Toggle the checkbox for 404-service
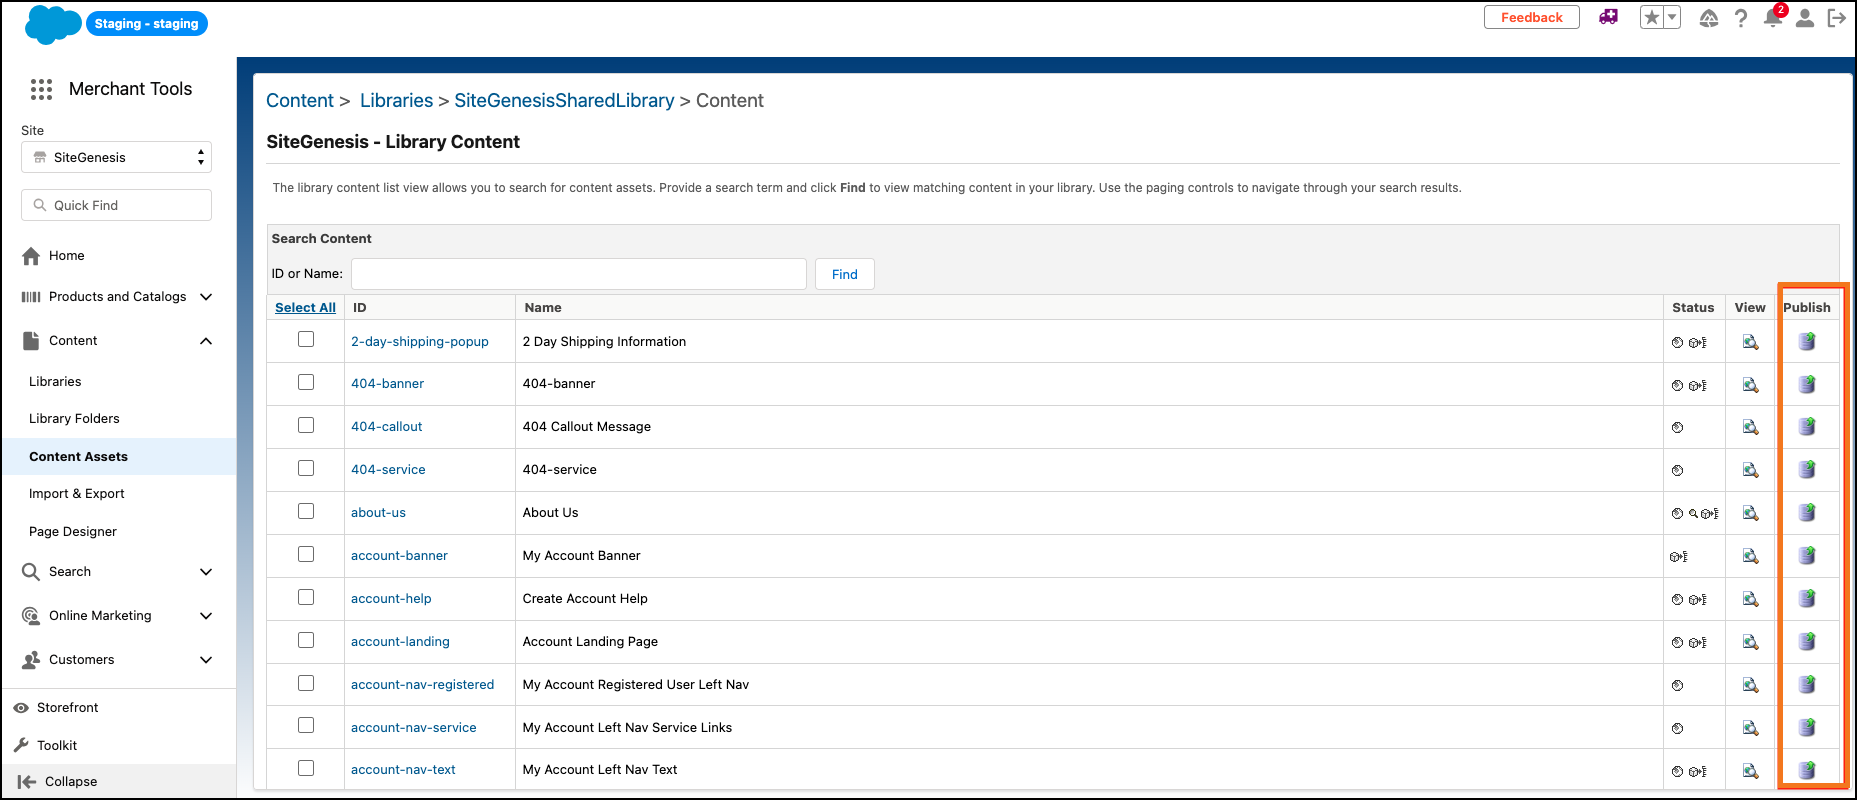 tap(306, 469)
